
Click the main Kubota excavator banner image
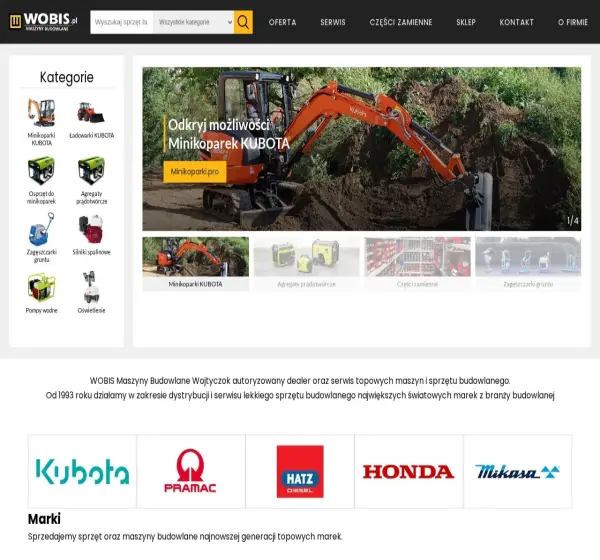[362, 149]
